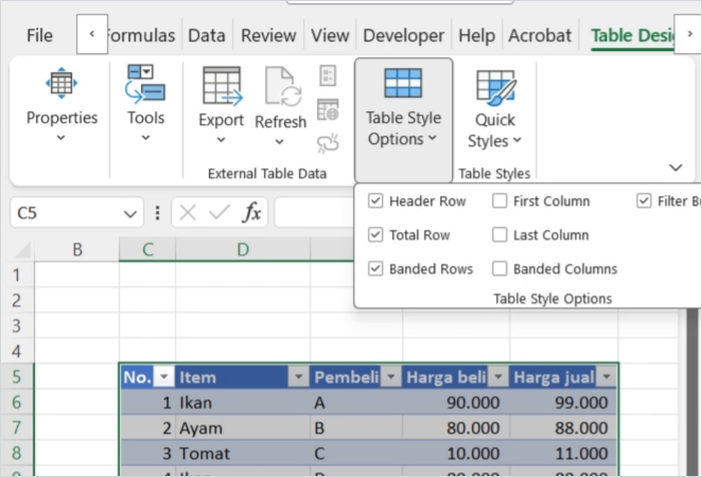The height and width of the screenshot is (477, 702).
Task: Click the cell containing Tomat
Action: 243,453
